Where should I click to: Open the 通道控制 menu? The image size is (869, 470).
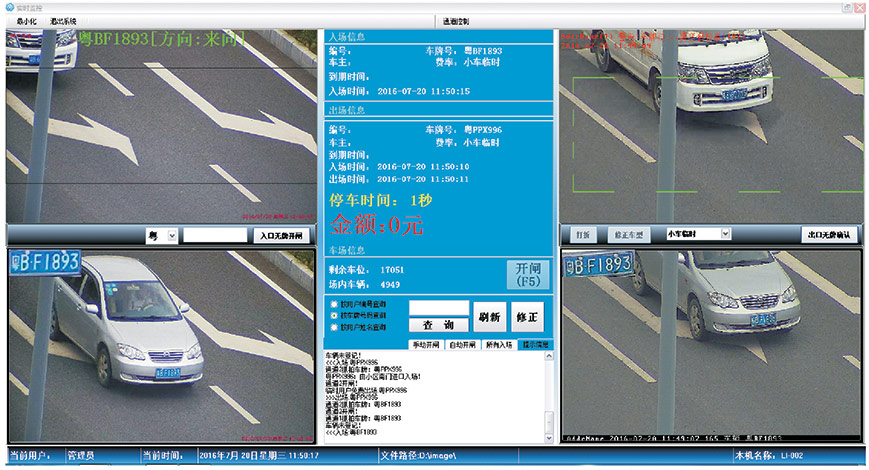pos(456,21)
